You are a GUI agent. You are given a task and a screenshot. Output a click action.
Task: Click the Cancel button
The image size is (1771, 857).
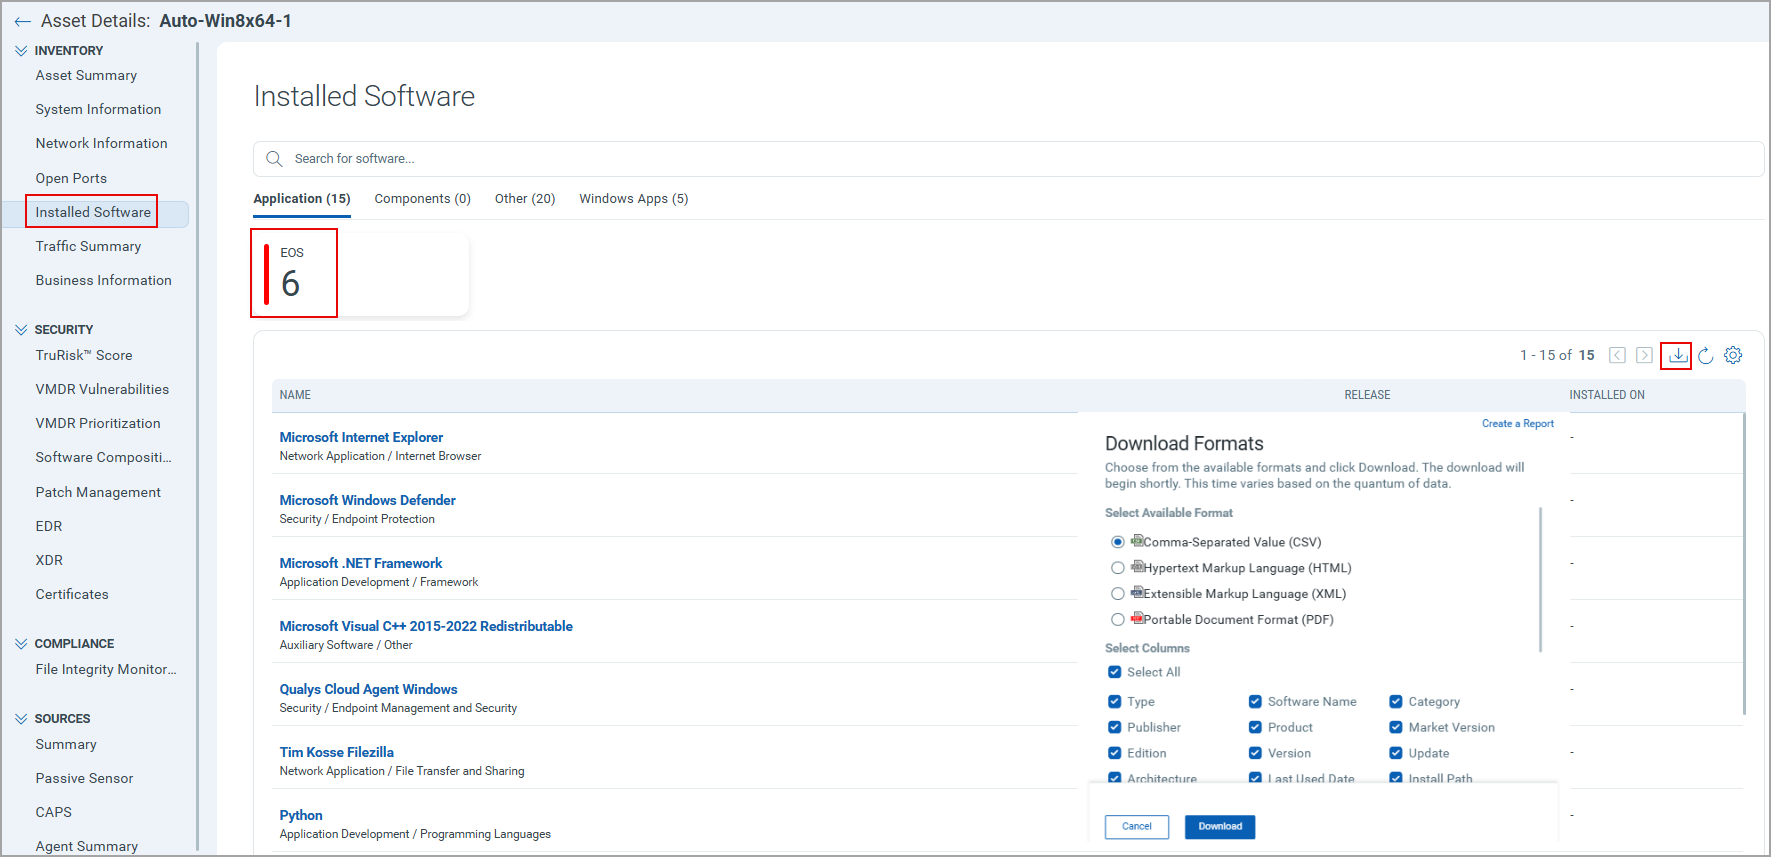(1137, 827)
